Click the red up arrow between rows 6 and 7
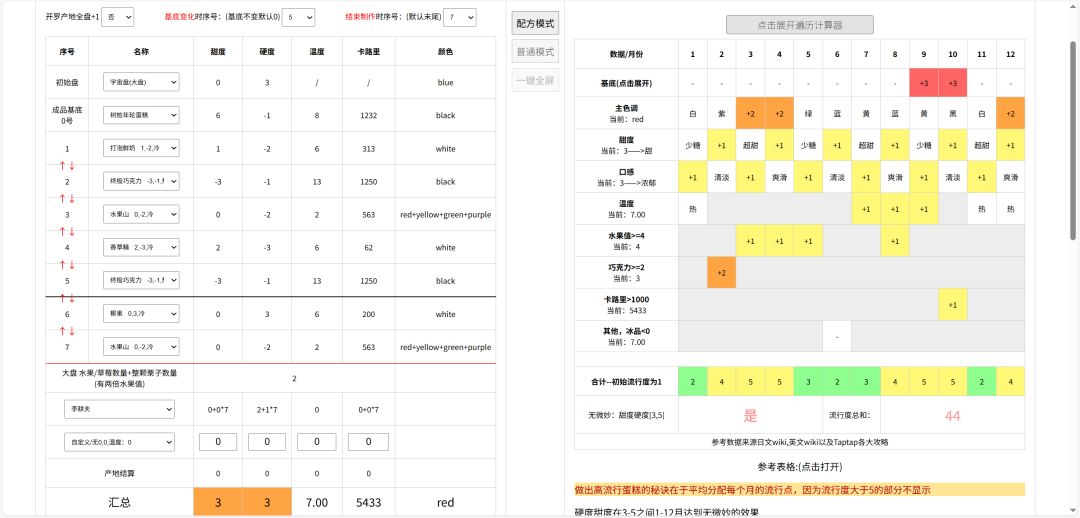Screen dimensions: 1080x518 click(x=61, y=330)
